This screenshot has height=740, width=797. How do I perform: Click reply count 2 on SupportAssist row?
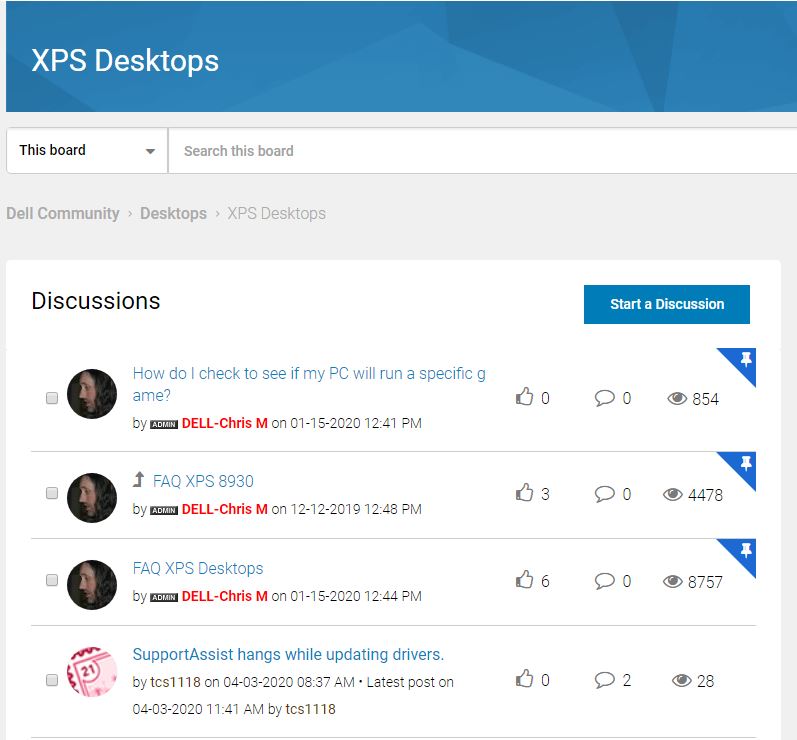click(627, 680)
